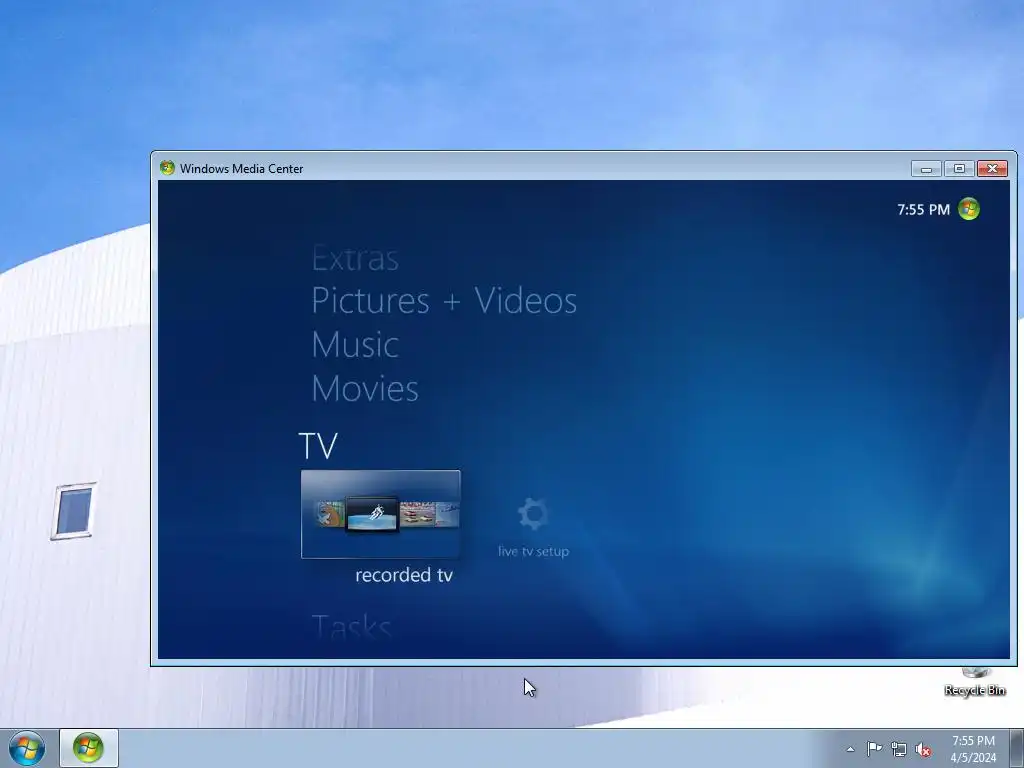Open the Windows Start menu orb

(27, 748)
